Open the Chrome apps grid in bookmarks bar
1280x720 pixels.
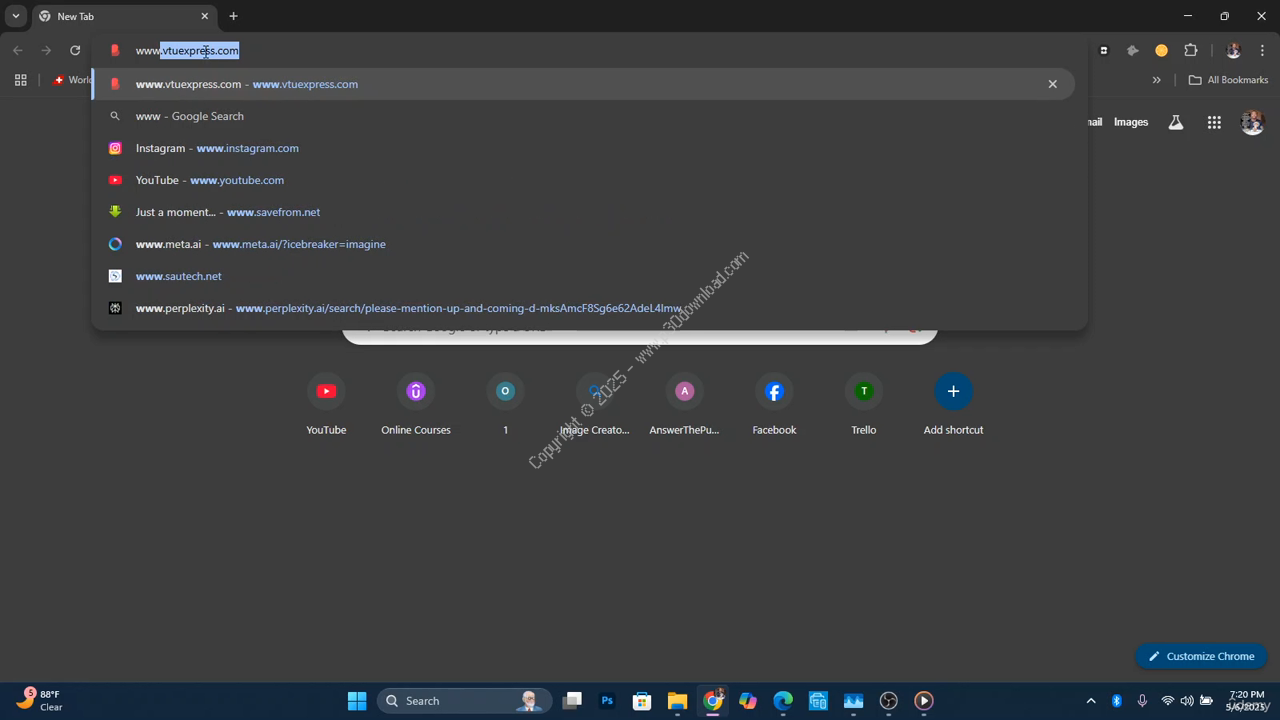pos(20,80)
